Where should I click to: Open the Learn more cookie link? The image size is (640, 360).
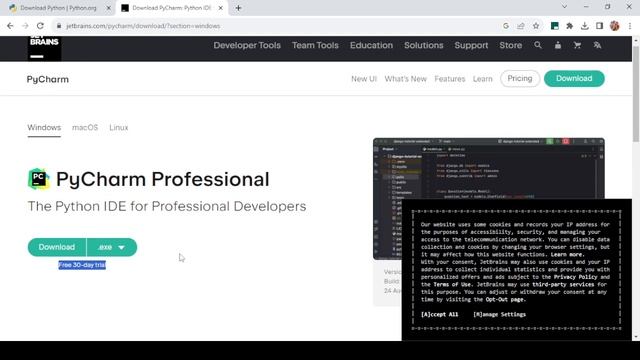coord(567,254)
